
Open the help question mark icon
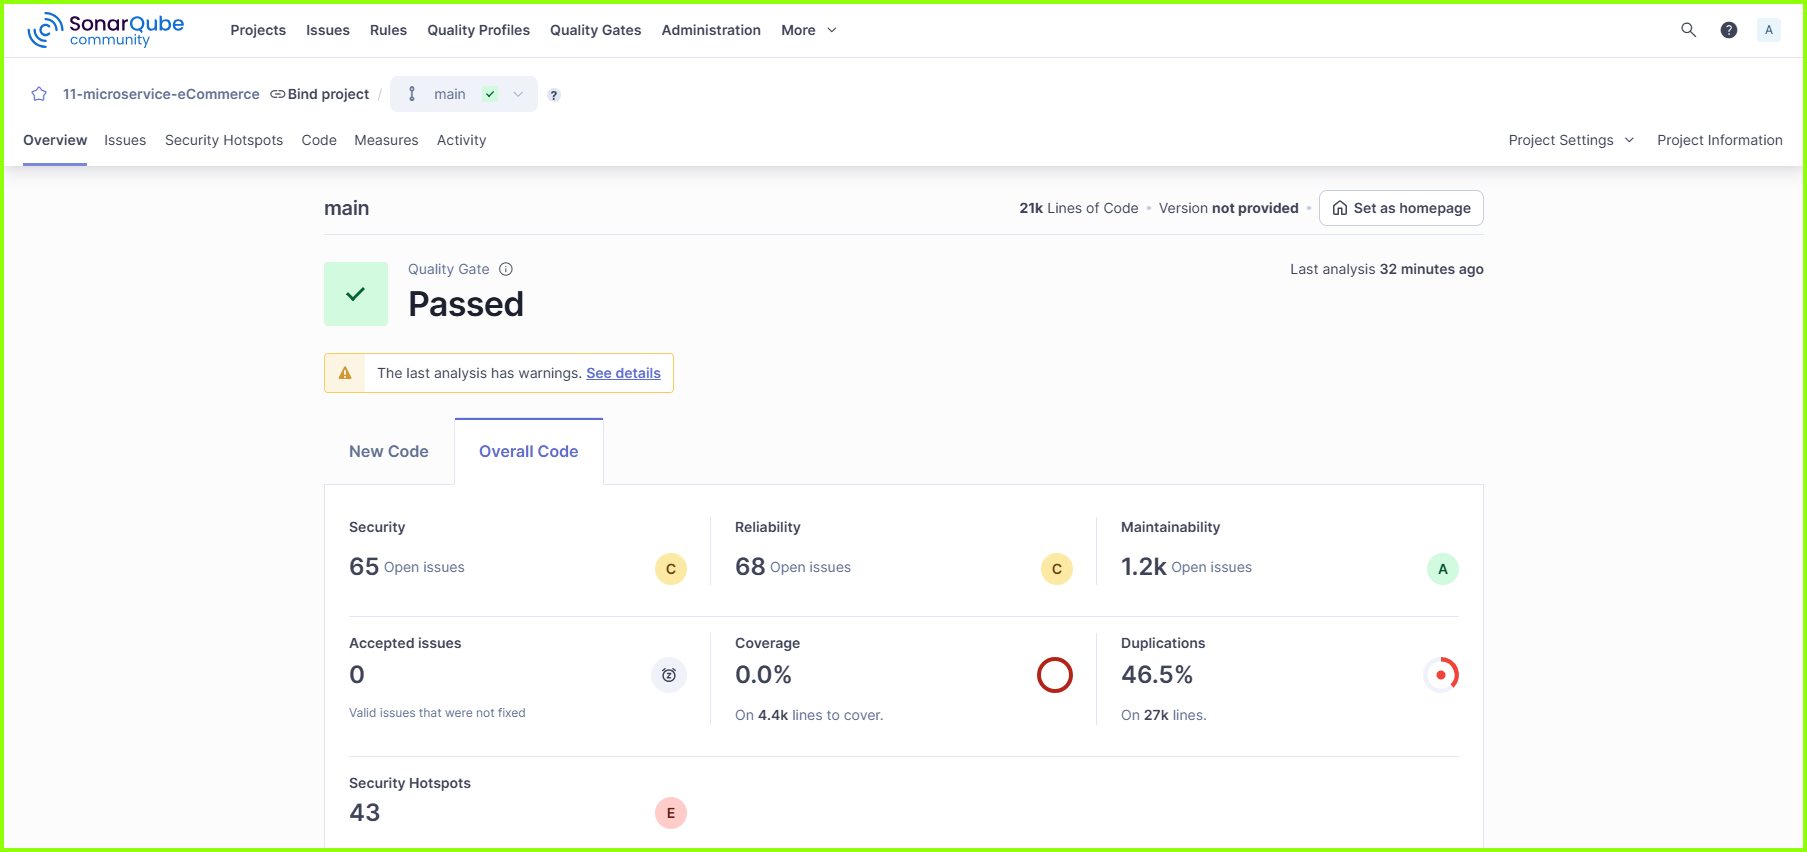click(x=1728, y=30)
